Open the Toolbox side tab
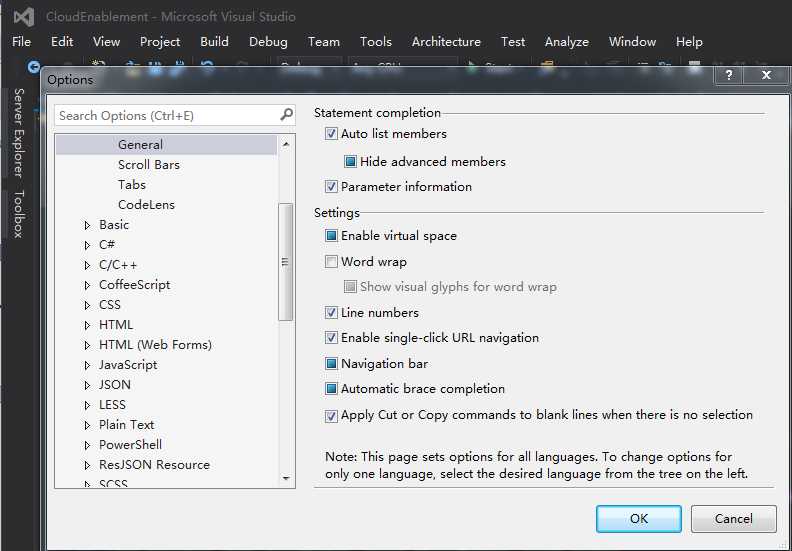792x551 pixels. [x=19, y=214]
